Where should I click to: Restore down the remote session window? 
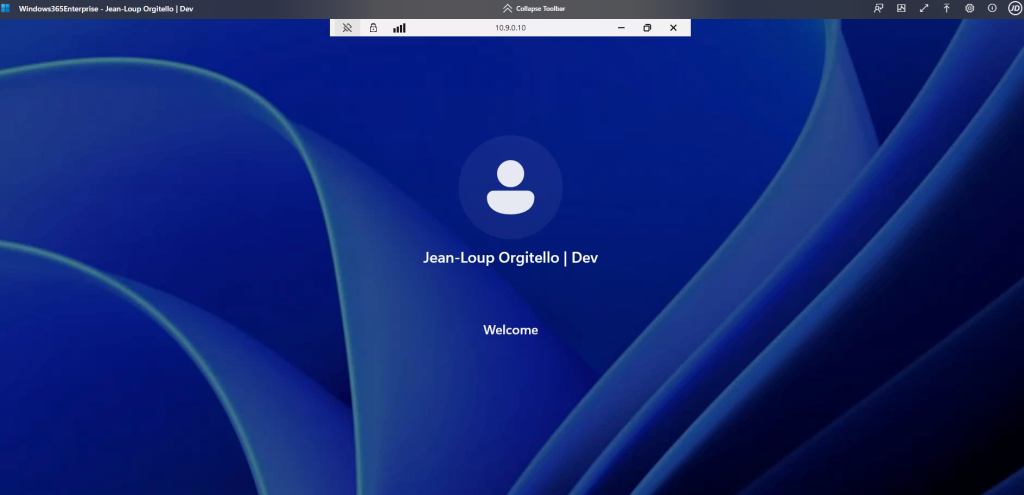point(647,28)
